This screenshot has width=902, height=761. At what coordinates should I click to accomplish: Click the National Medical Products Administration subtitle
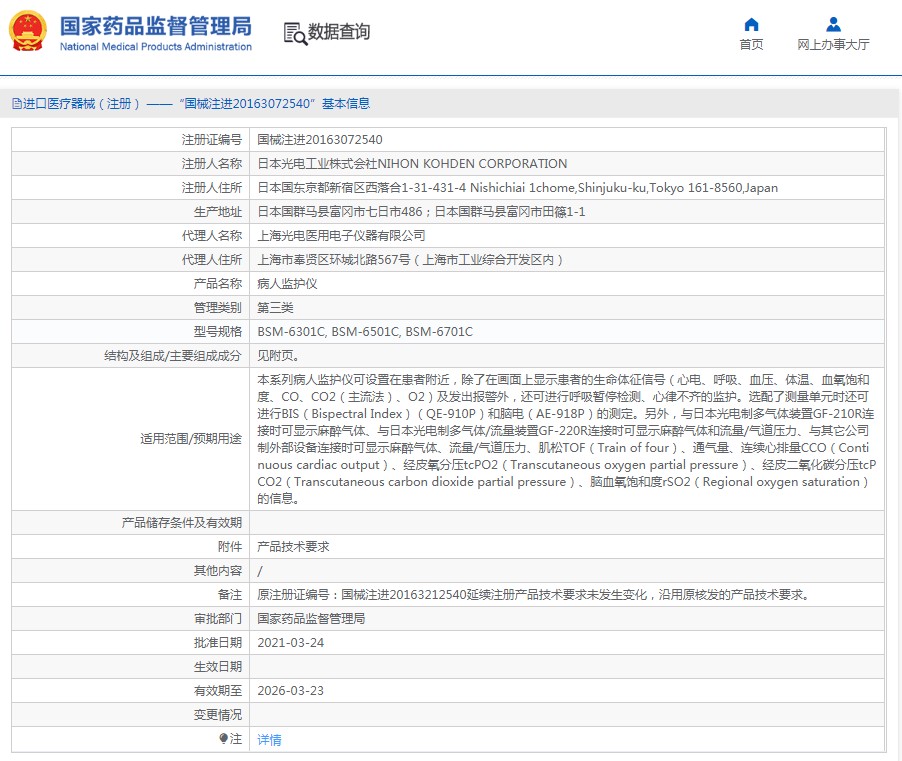pyautogui.click(x=156, y=47)
